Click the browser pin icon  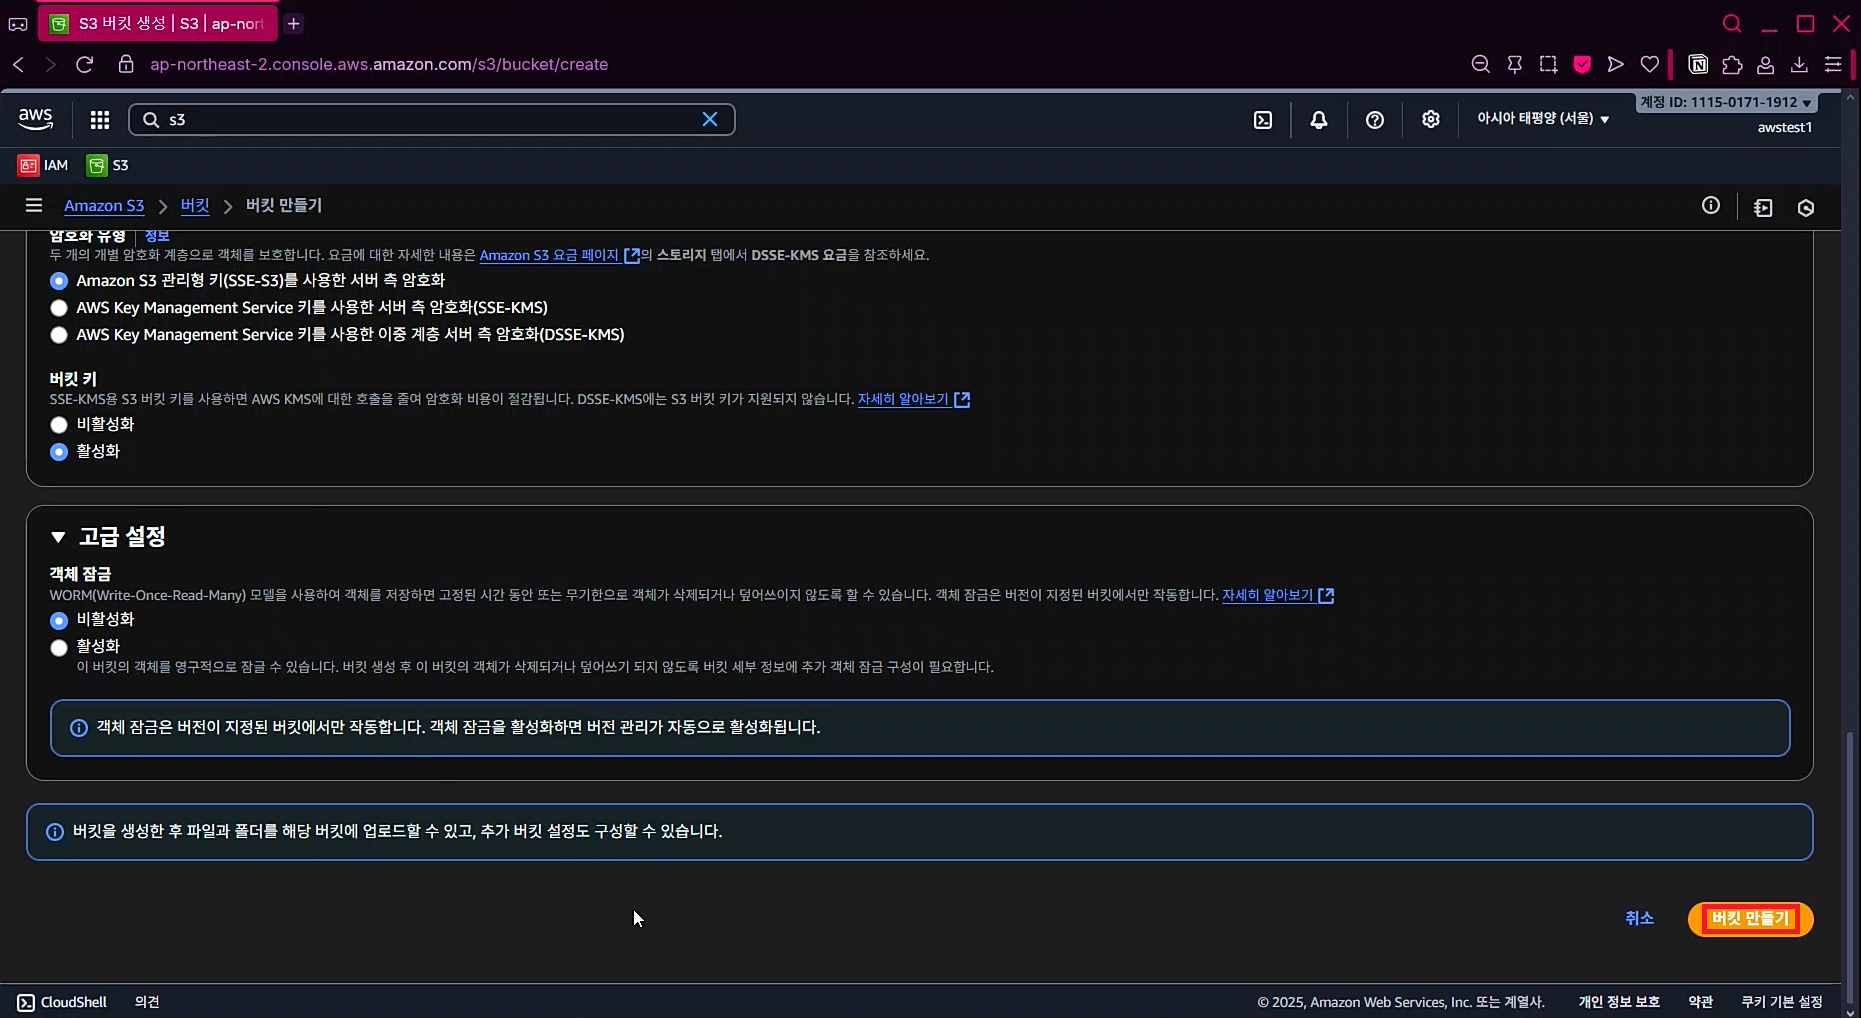(1515, 64)
